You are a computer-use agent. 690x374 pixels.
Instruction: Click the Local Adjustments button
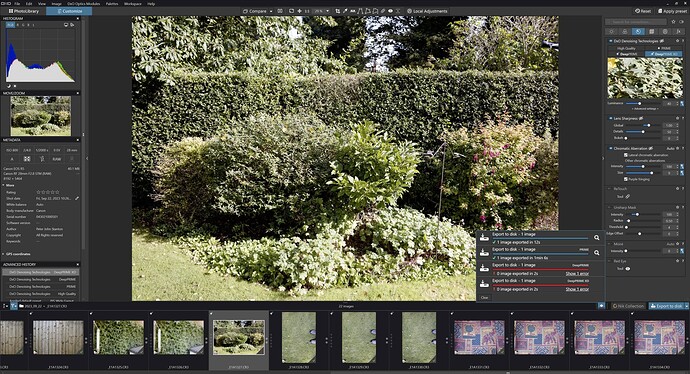[x=427, y=11]
